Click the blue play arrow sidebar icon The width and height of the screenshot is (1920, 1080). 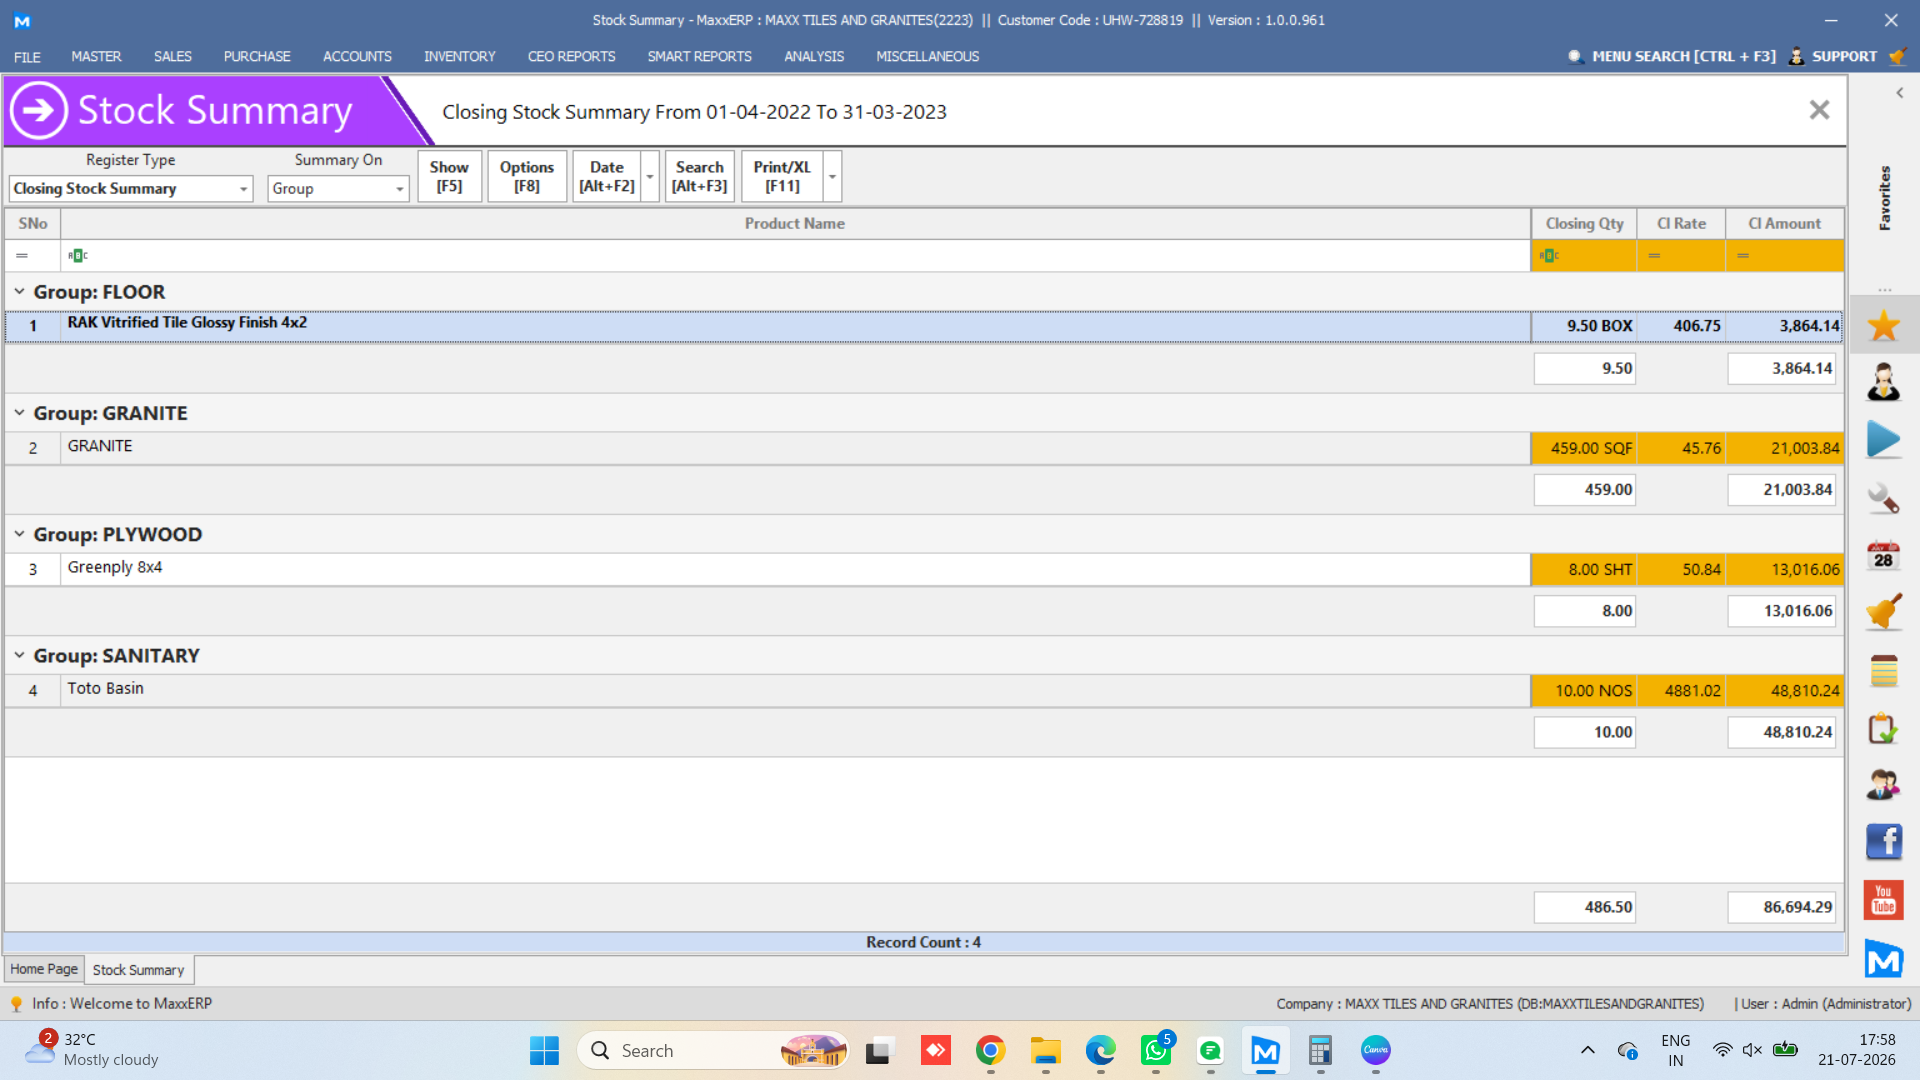(x=1884, y=440)
